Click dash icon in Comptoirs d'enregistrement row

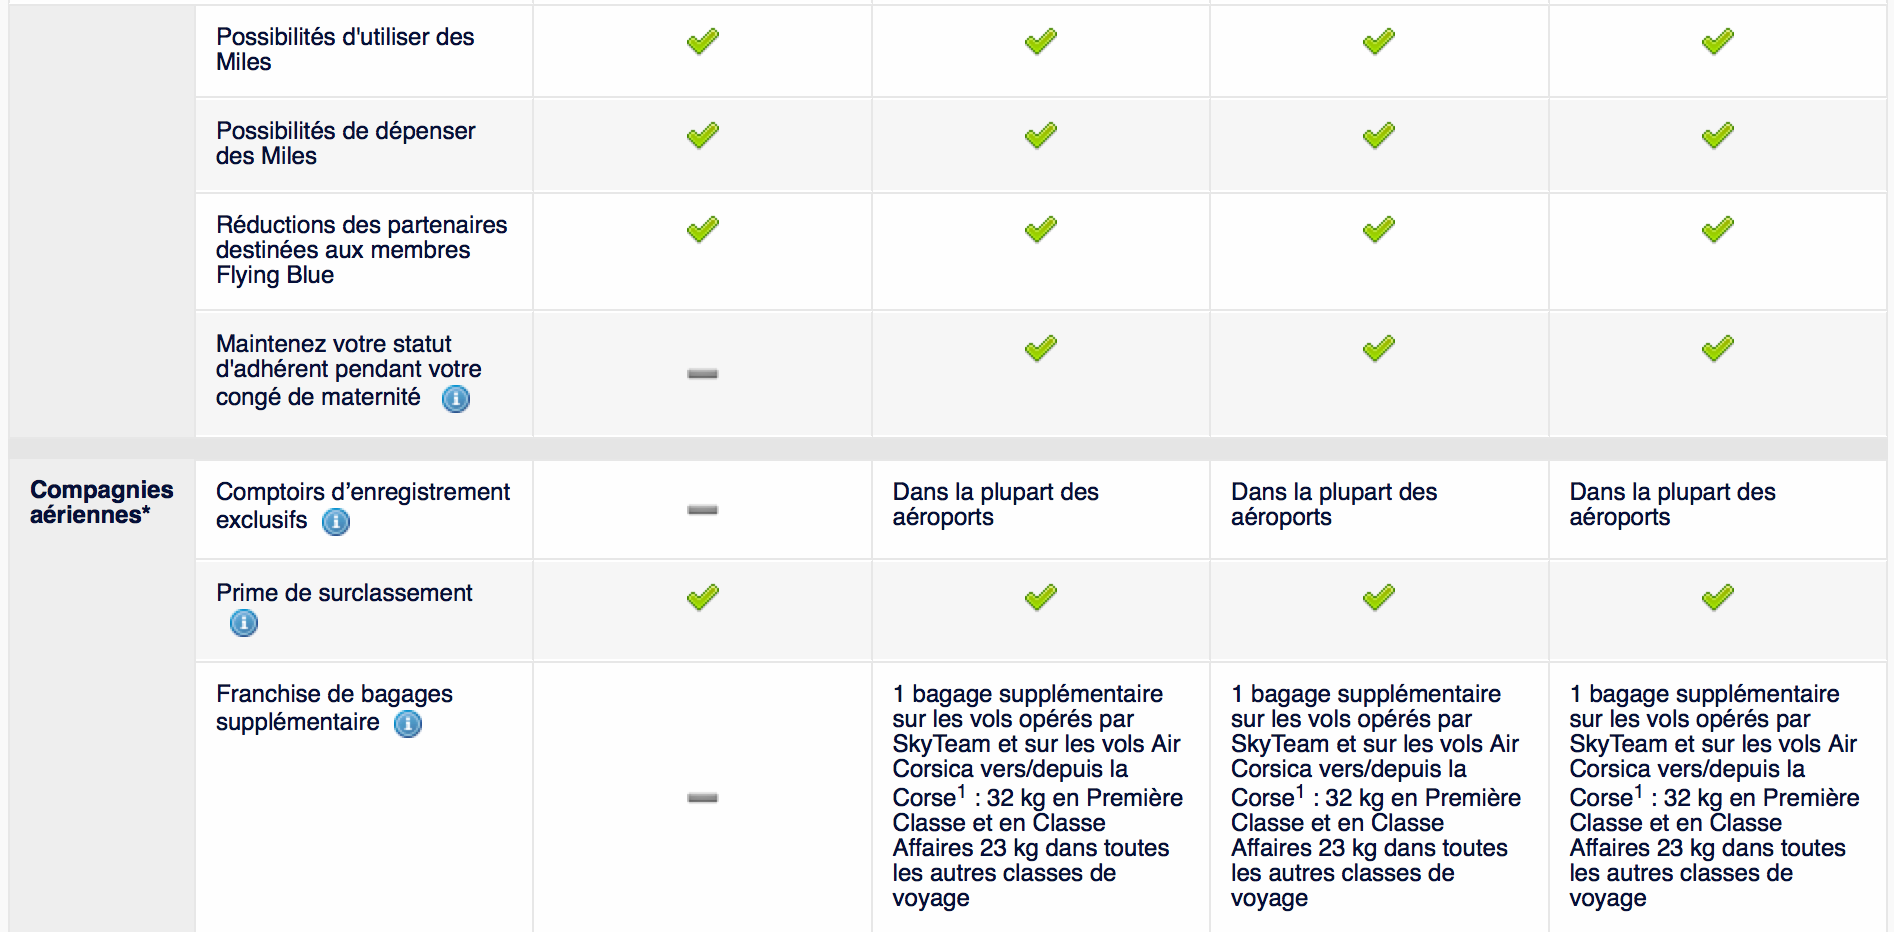[x=703, y=510]
